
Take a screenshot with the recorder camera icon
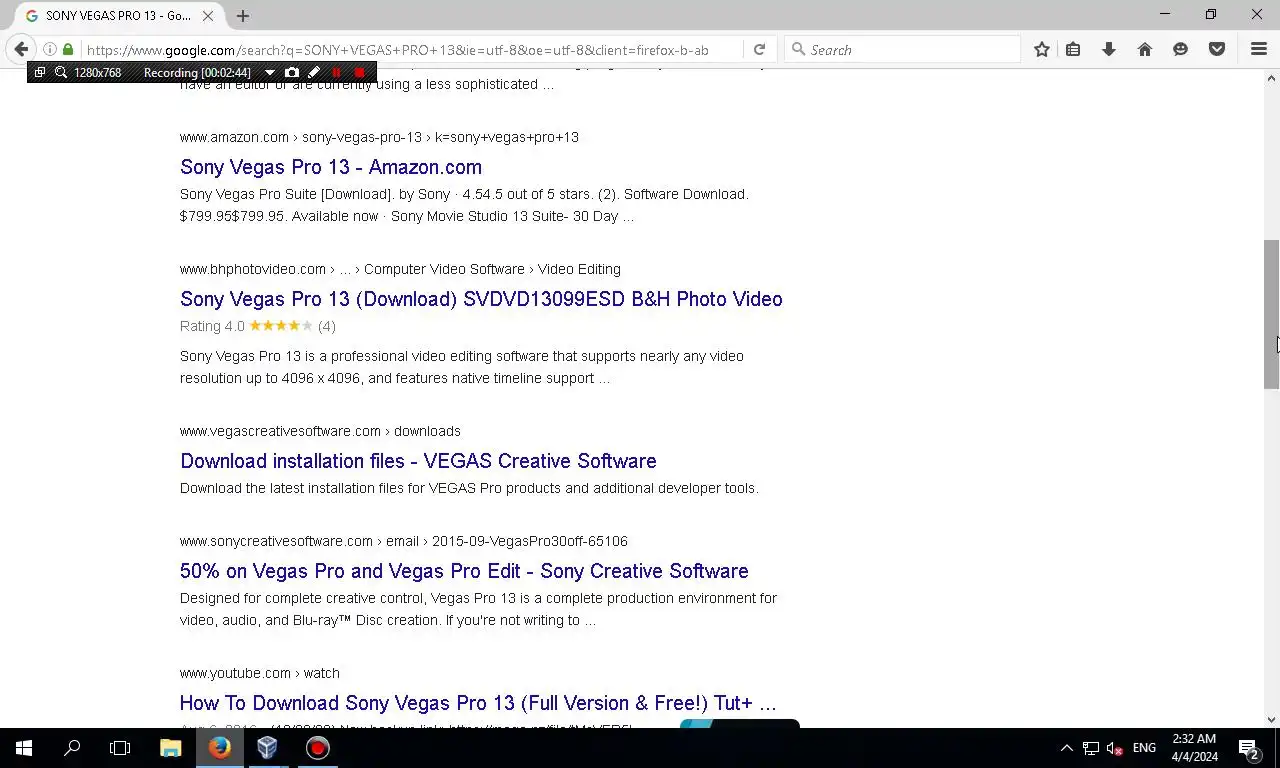[x=292, y=72]
